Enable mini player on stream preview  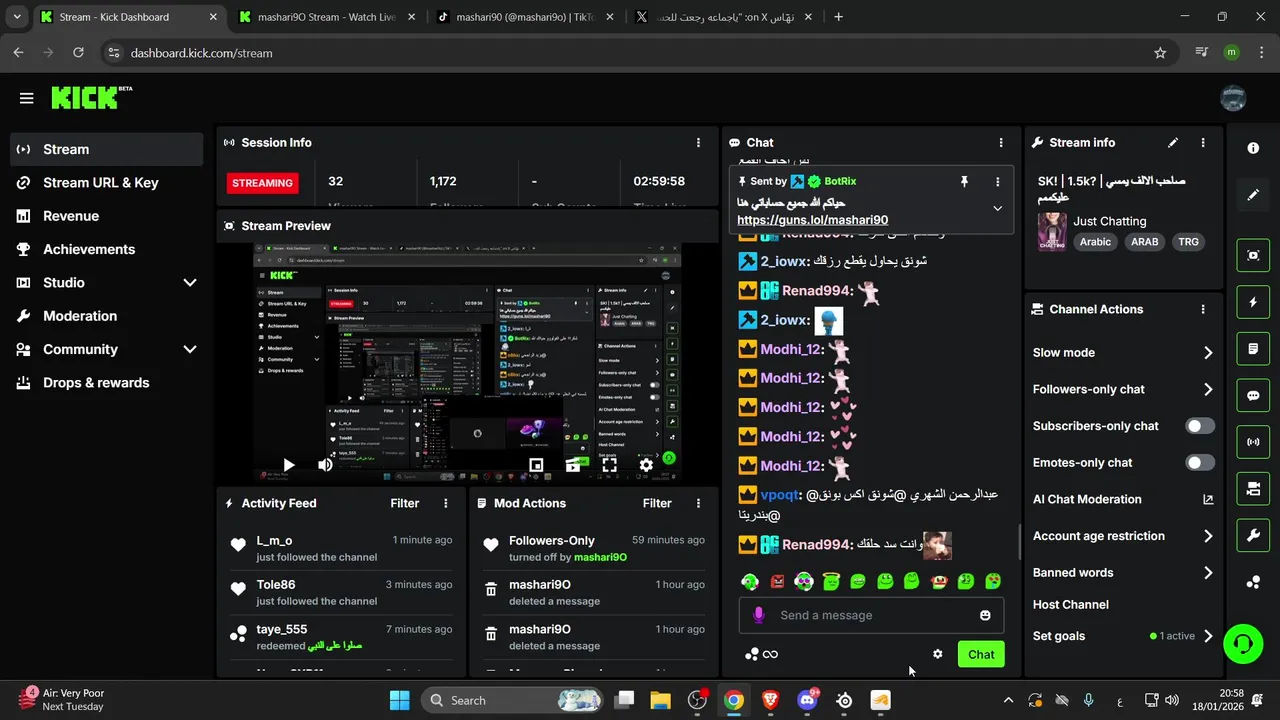(536, 465)
